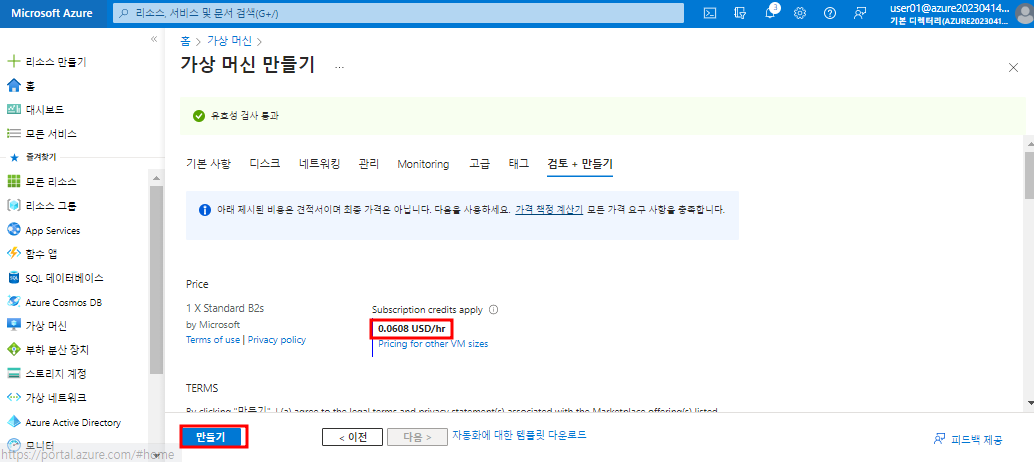Screen dimensions: 1034x462
Task: Click the App Services globe icon
Action: click(x=13, y=230)
